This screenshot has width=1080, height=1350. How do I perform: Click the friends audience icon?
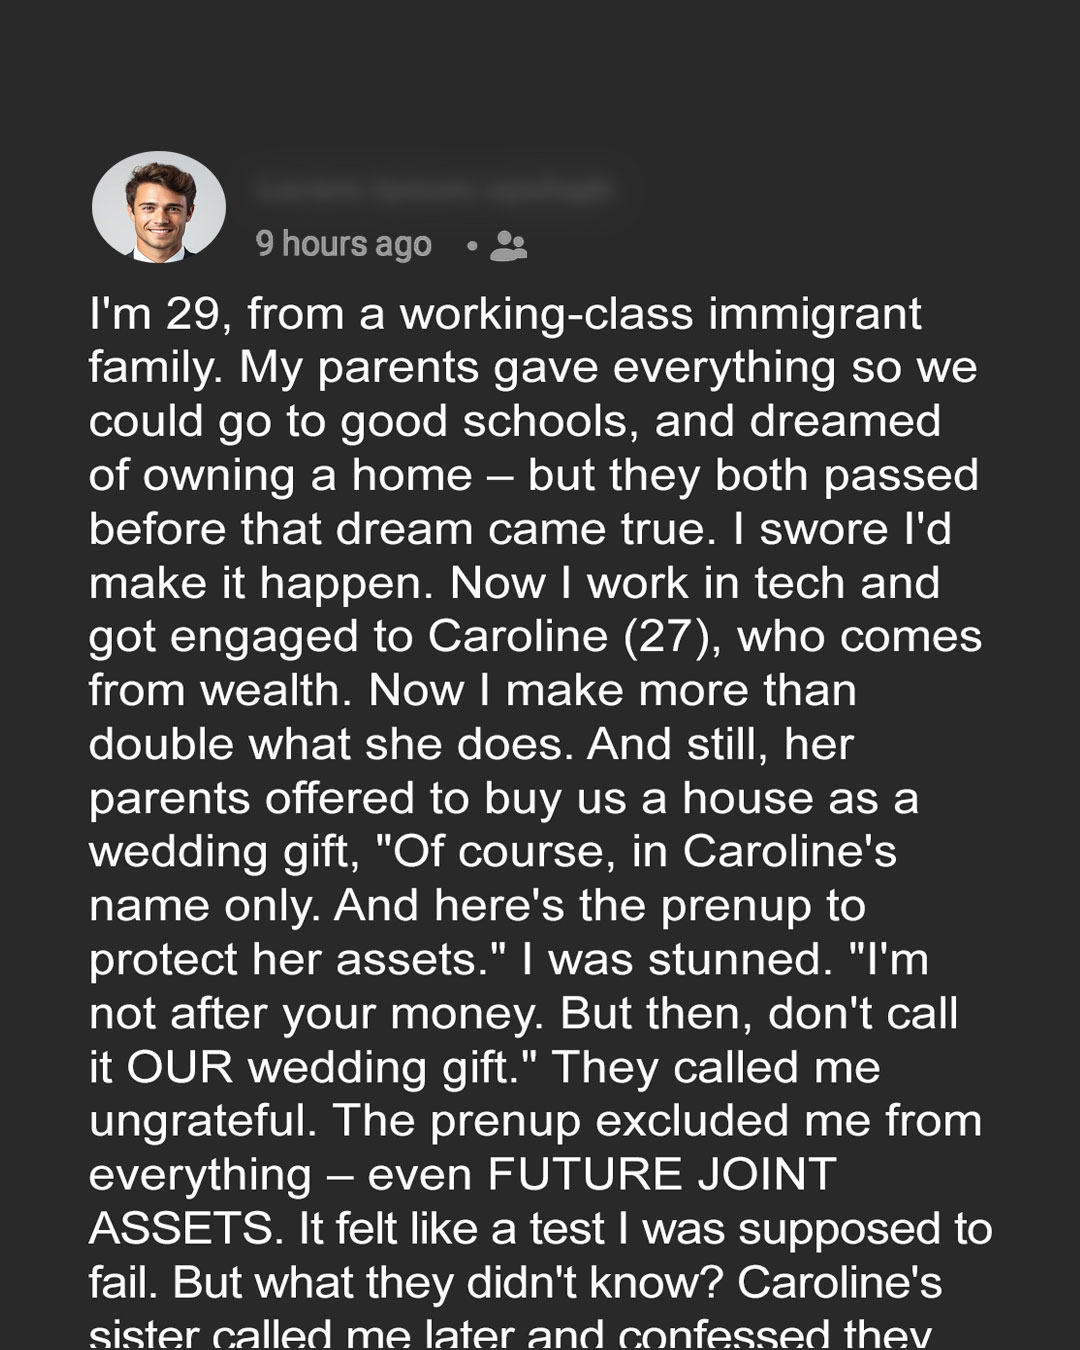pos(508,245)
